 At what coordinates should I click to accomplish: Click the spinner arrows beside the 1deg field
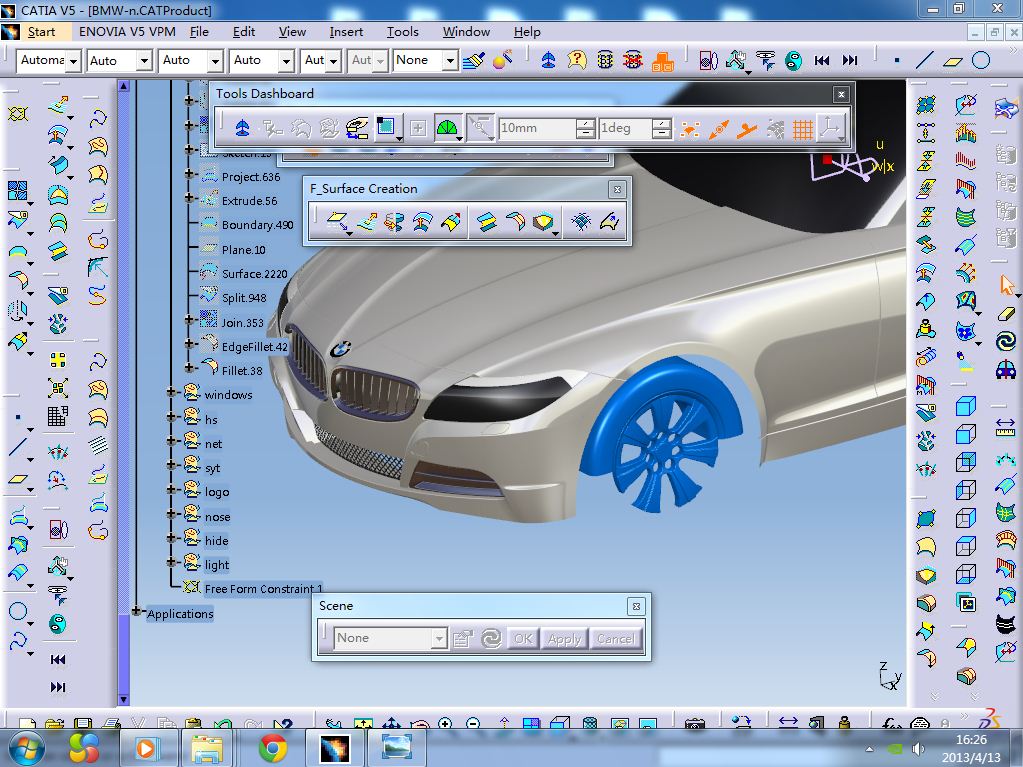(x=662, y=128)
